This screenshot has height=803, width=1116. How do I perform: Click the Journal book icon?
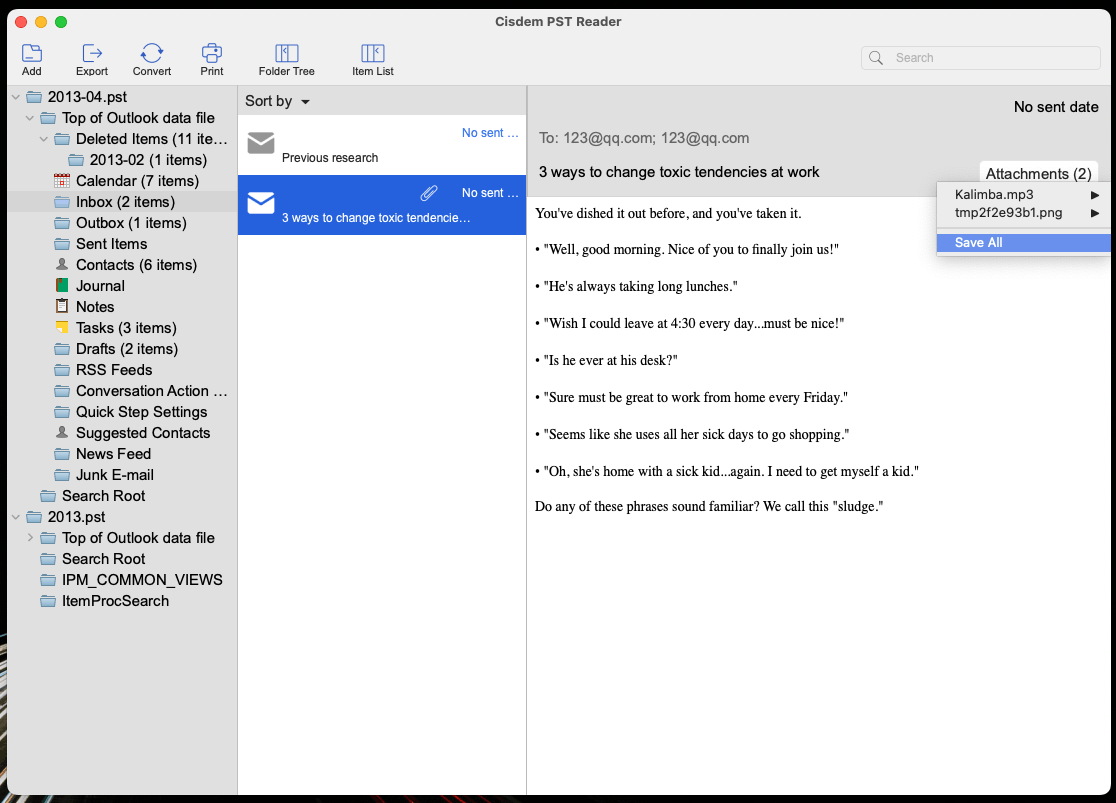click(62, 285)
